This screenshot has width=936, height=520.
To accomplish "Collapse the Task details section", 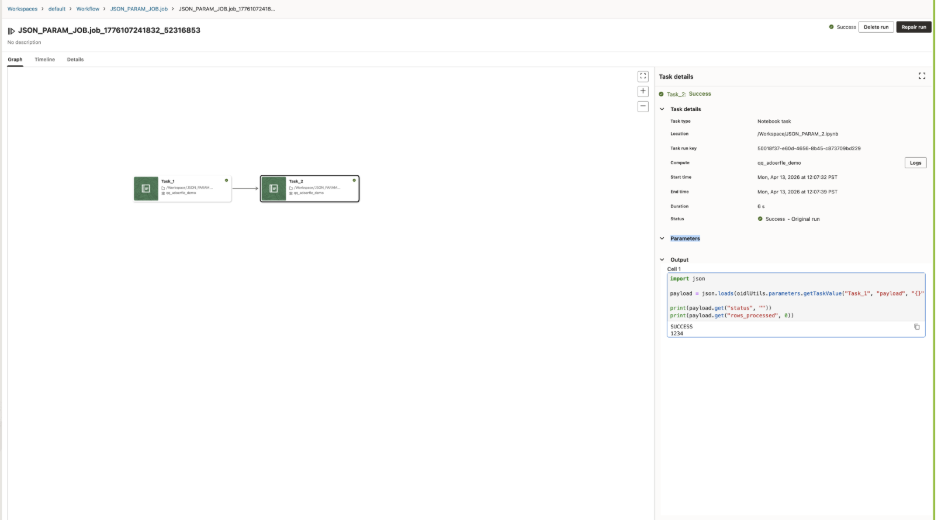I will (662, 109).
